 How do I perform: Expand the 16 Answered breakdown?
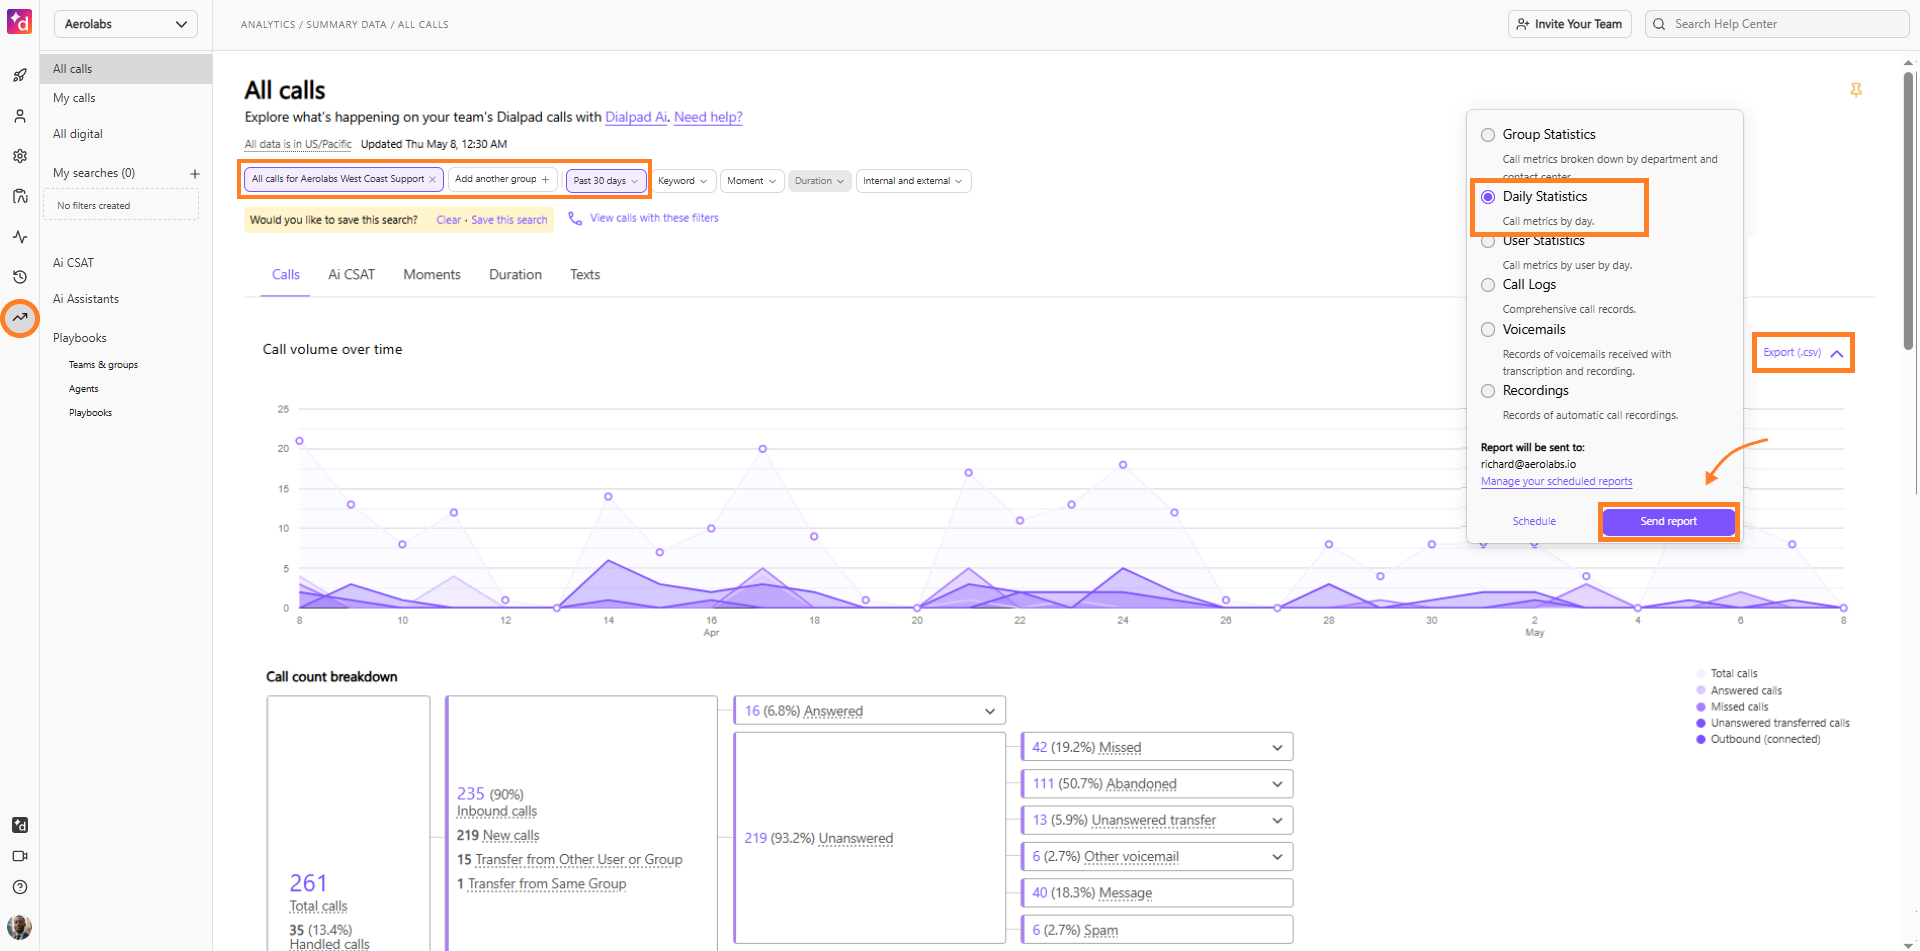click(990, 711)
